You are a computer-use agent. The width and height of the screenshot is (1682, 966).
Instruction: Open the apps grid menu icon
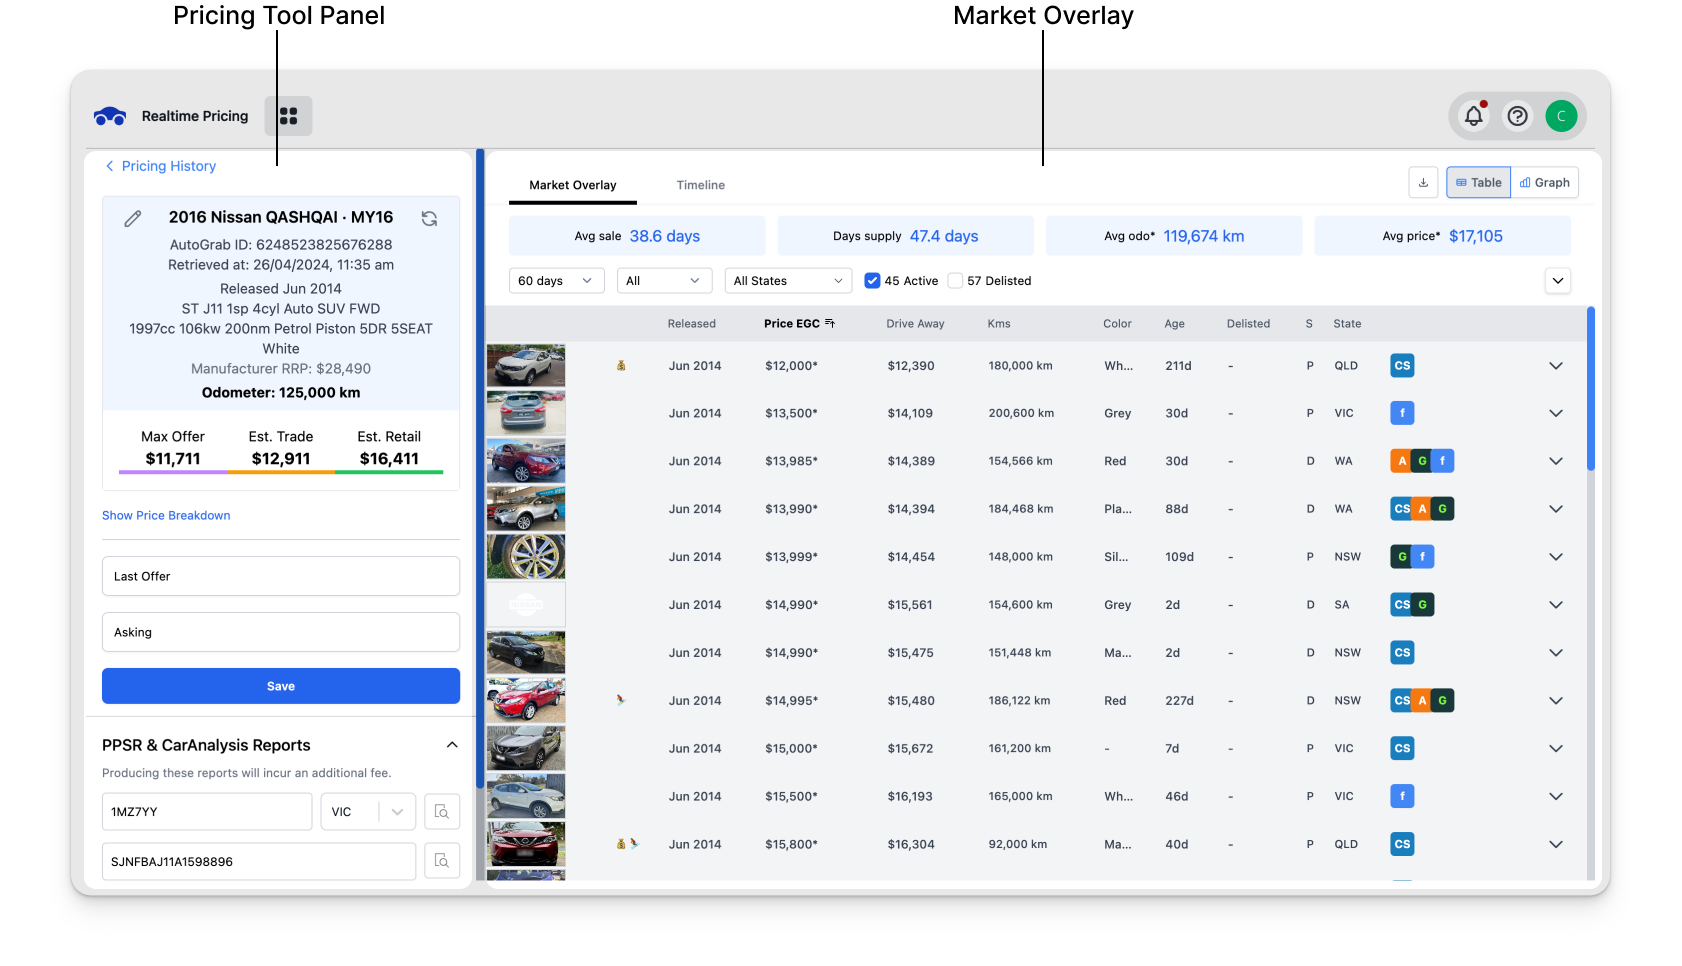(288, 116)
